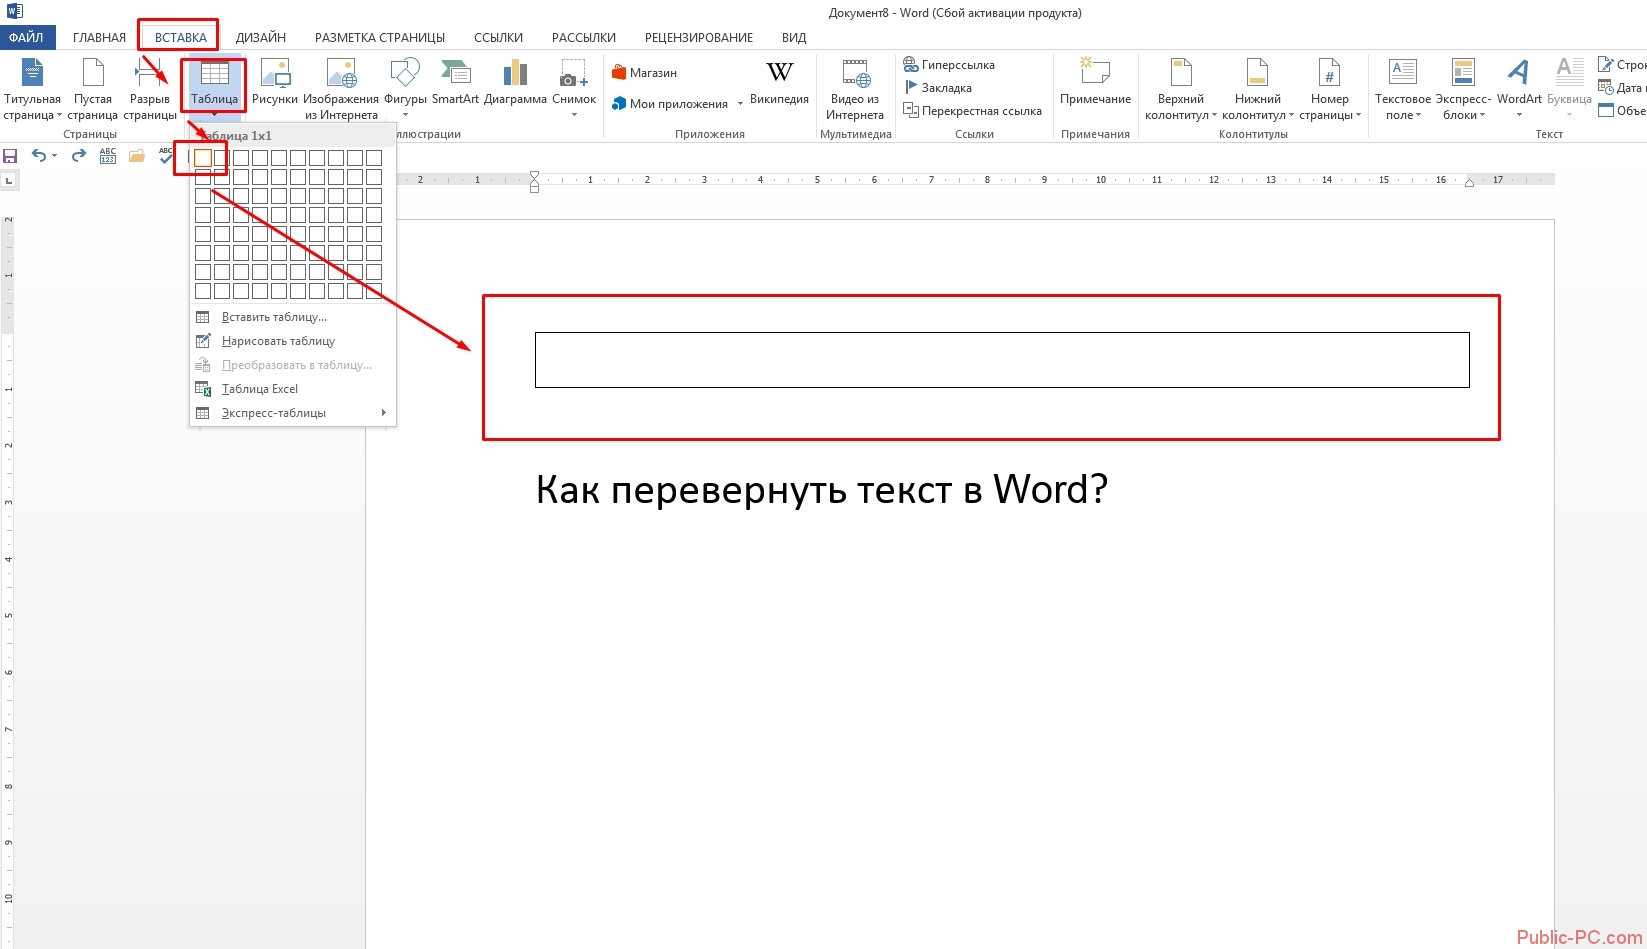Open the Титульная страница cover page gallery
The image size is (1647, 949).
tap(32, 90)
